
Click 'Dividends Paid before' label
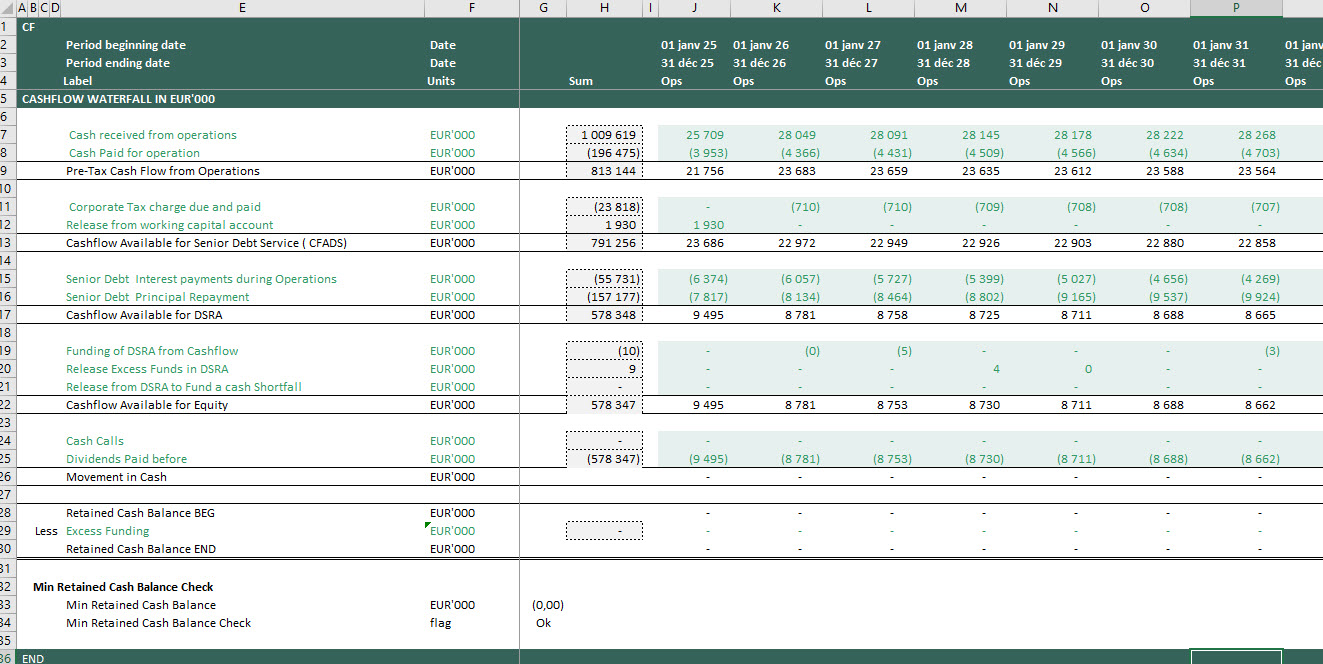pyautogui.click(x=126, y=459)
